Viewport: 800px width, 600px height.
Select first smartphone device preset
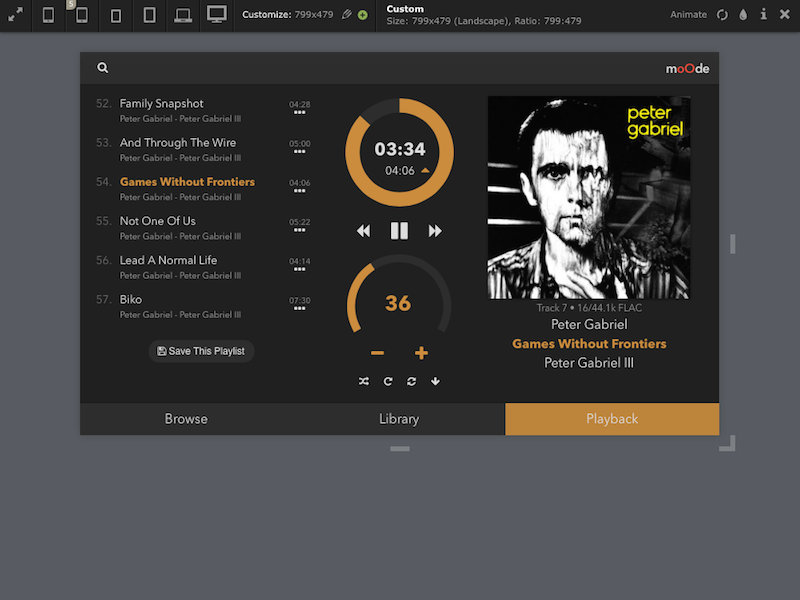click(x=48, y=15)
